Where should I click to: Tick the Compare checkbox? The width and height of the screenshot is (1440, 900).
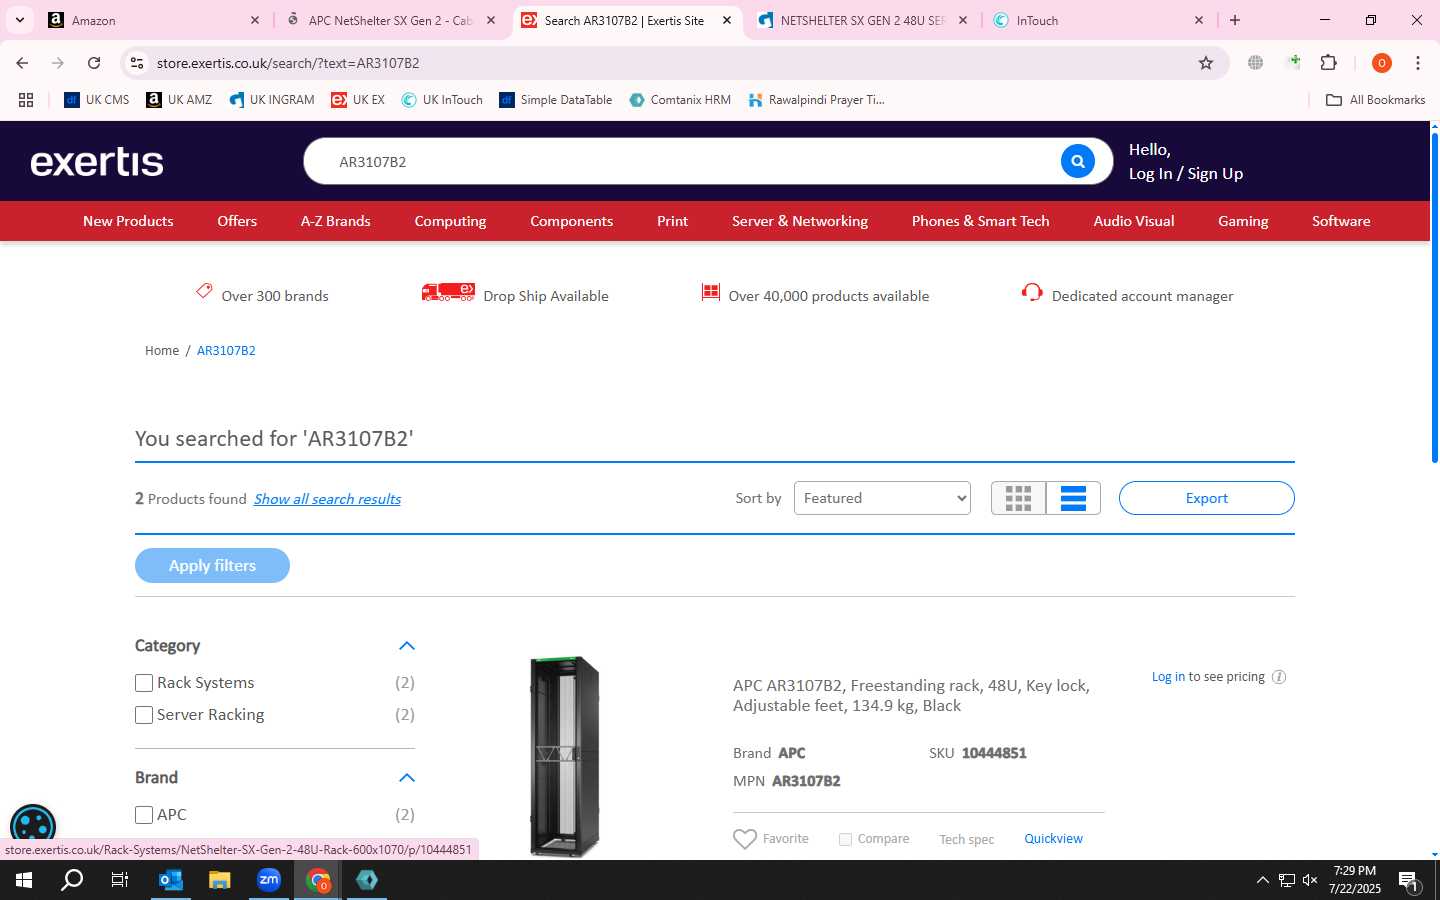click(845, 839)
